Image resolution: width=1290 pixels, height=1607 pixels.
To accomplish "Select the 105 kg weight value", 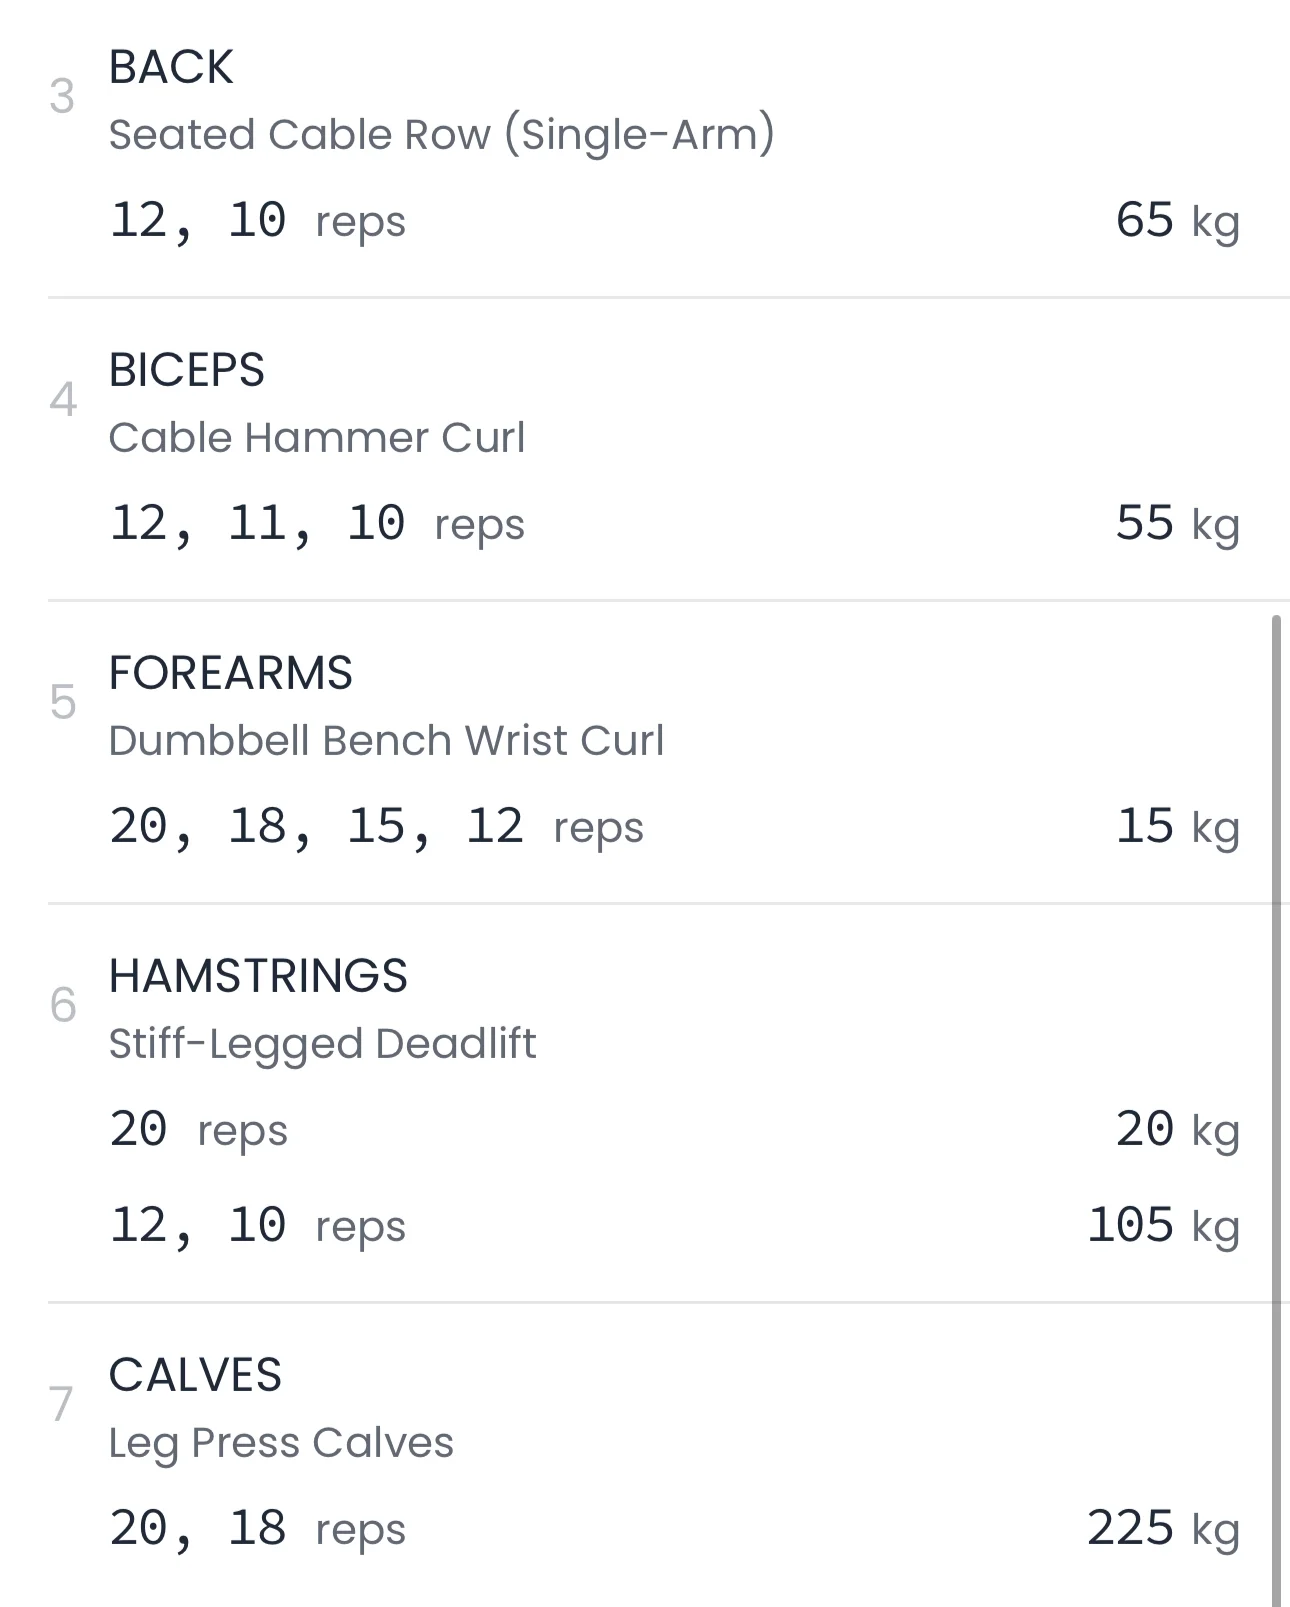I will click(1162, 1225).
